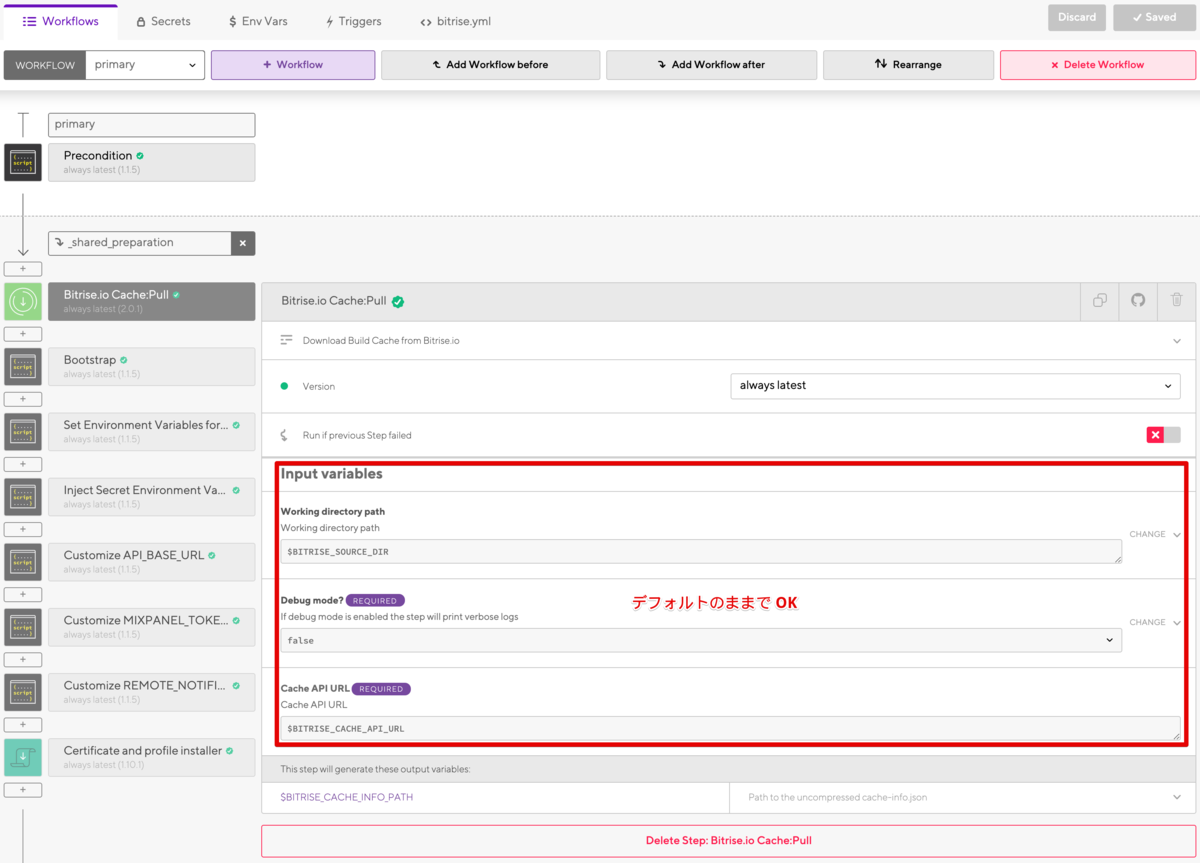Image resolution: width=1200 pixels, height=863 pixels.
Task: Open the Env Vars tab
Action: (259, 21)
